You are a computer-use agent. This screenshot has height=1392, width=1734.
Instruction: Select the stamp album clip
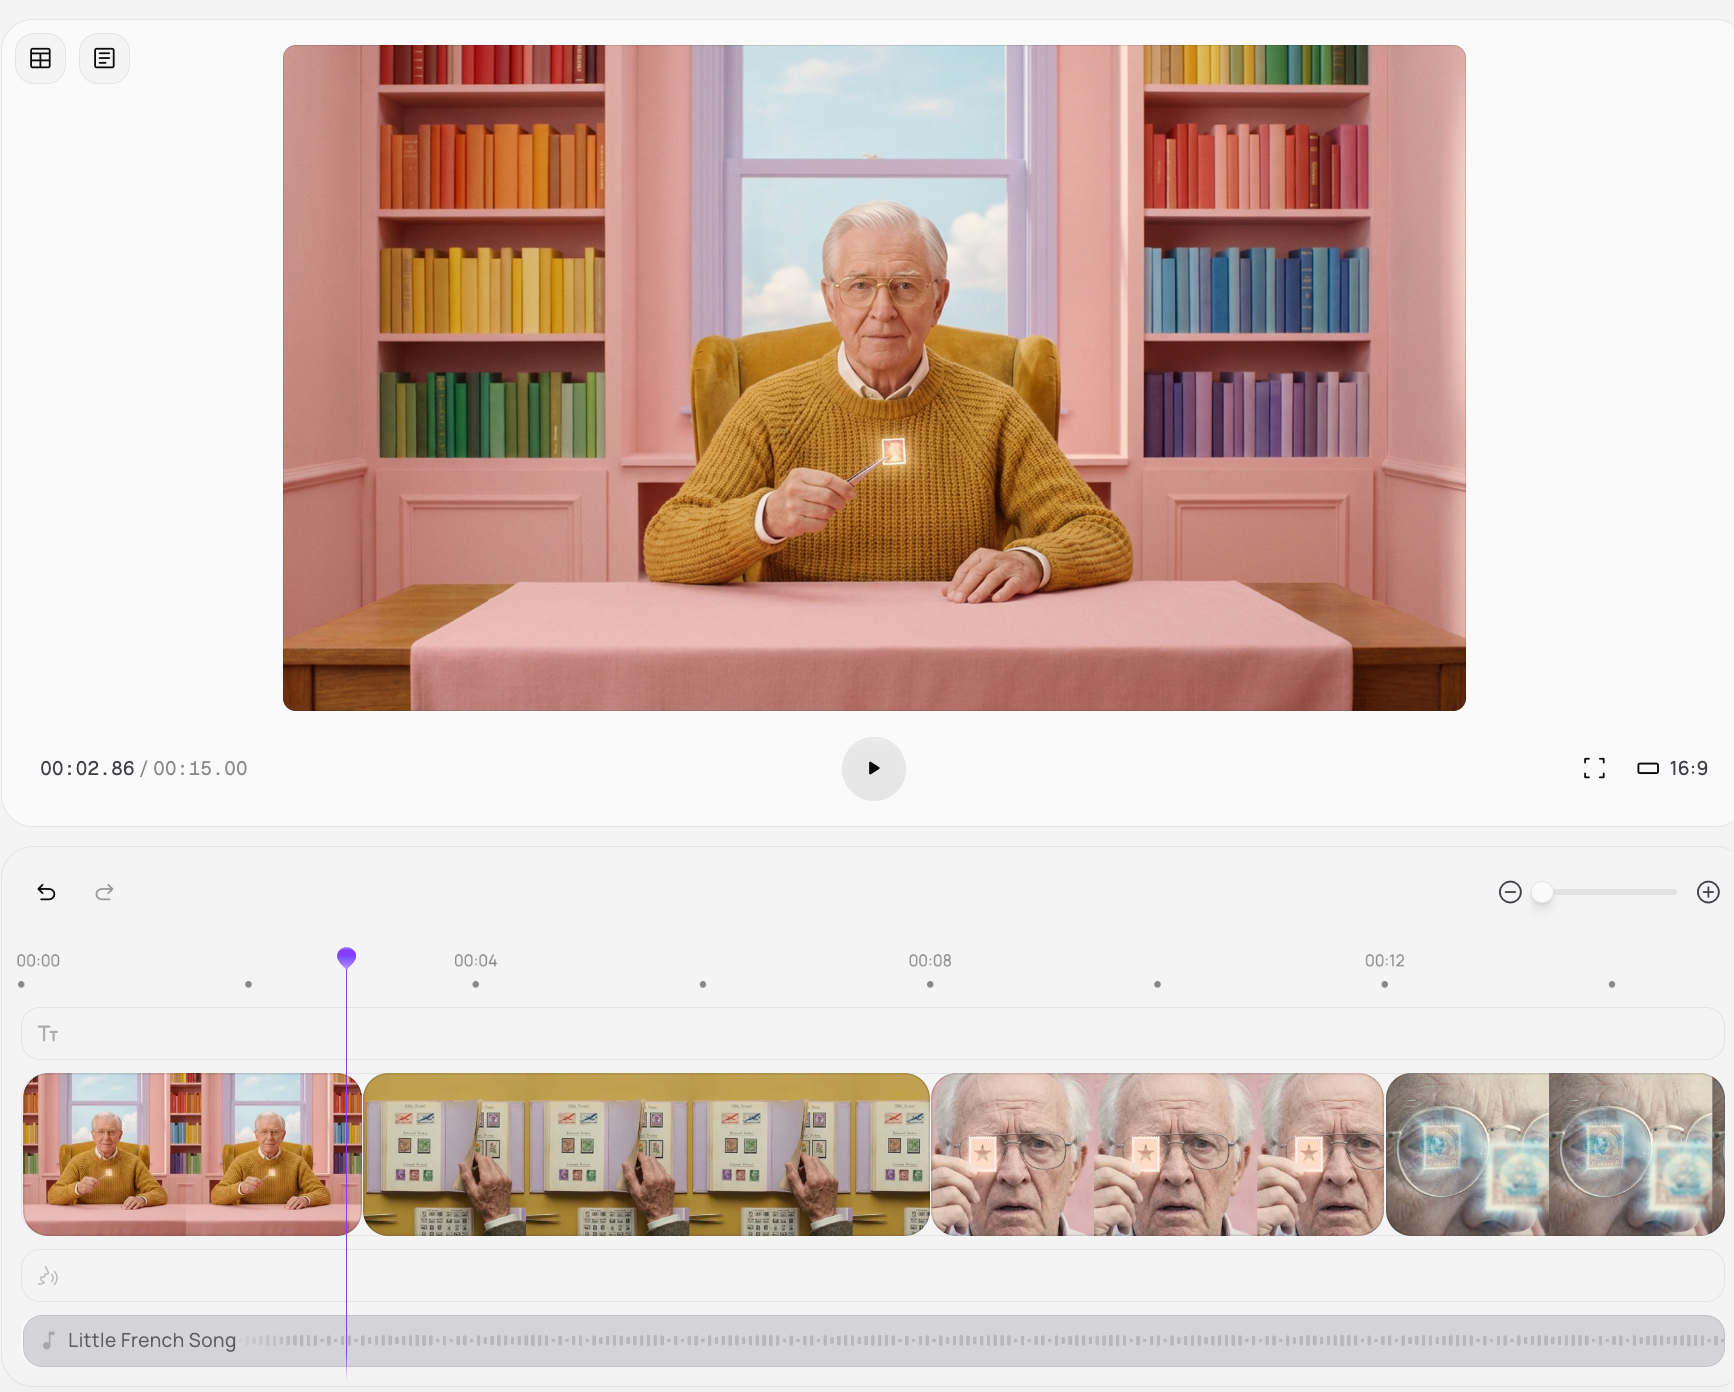646,1154
